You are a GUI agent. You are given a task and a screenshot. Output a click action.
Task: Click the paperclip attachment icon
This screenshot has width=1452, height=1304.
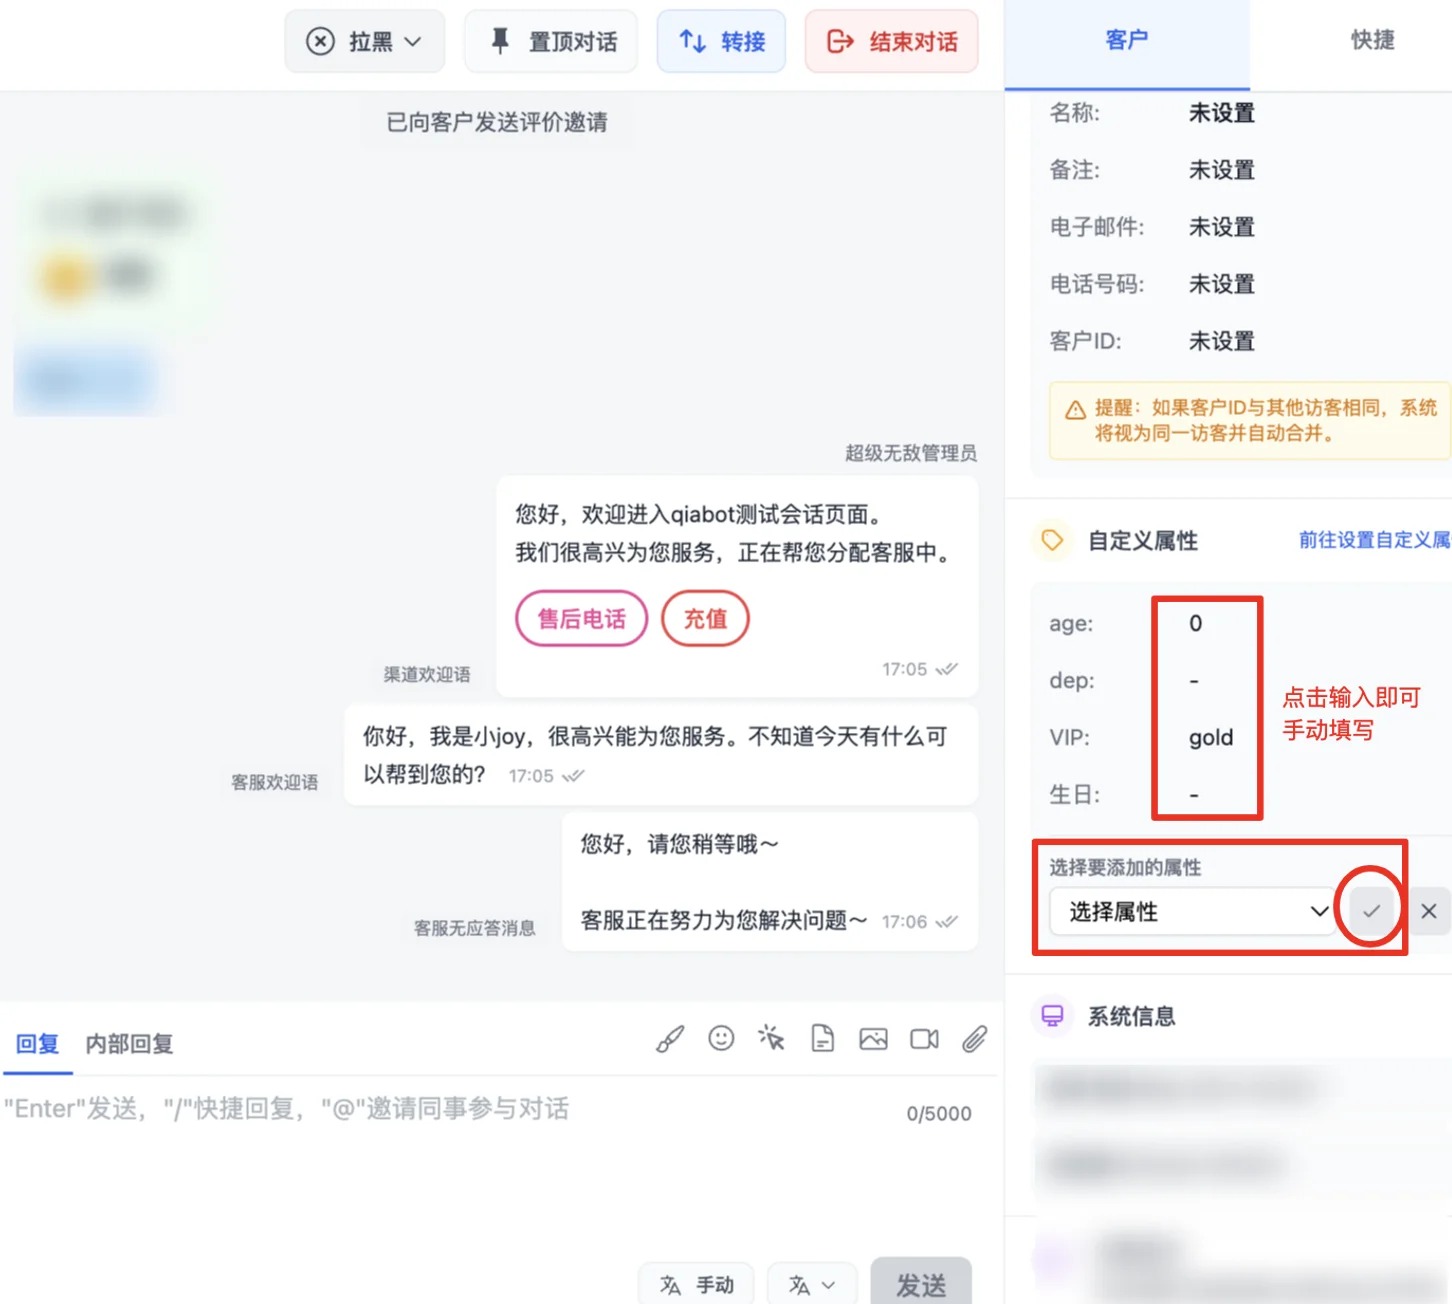click(974, 1040)
